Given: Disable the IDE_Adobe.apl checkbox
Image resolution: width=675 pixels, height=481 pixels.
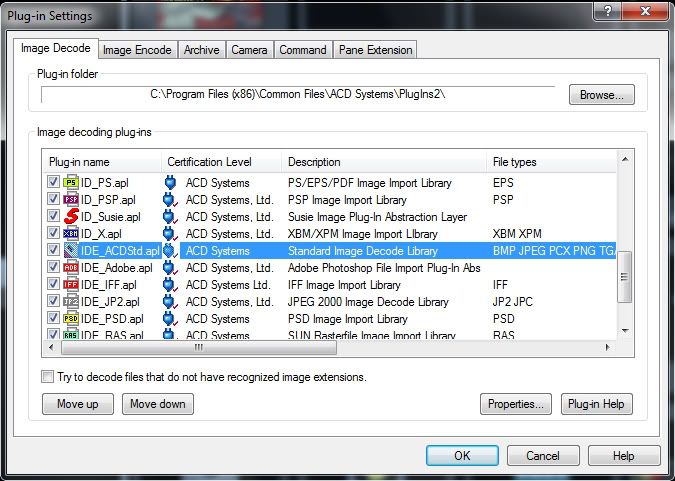Looking at the screenshot, I should click(x=53, y=267).
